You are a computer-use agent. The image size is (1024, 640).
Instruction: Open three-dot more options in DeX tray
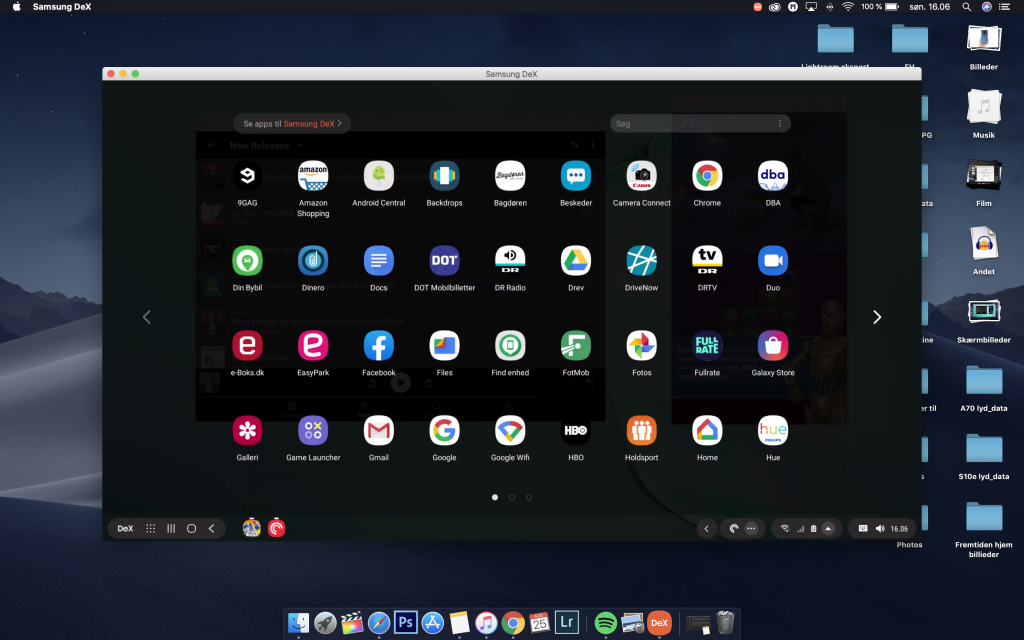[752, 529]
